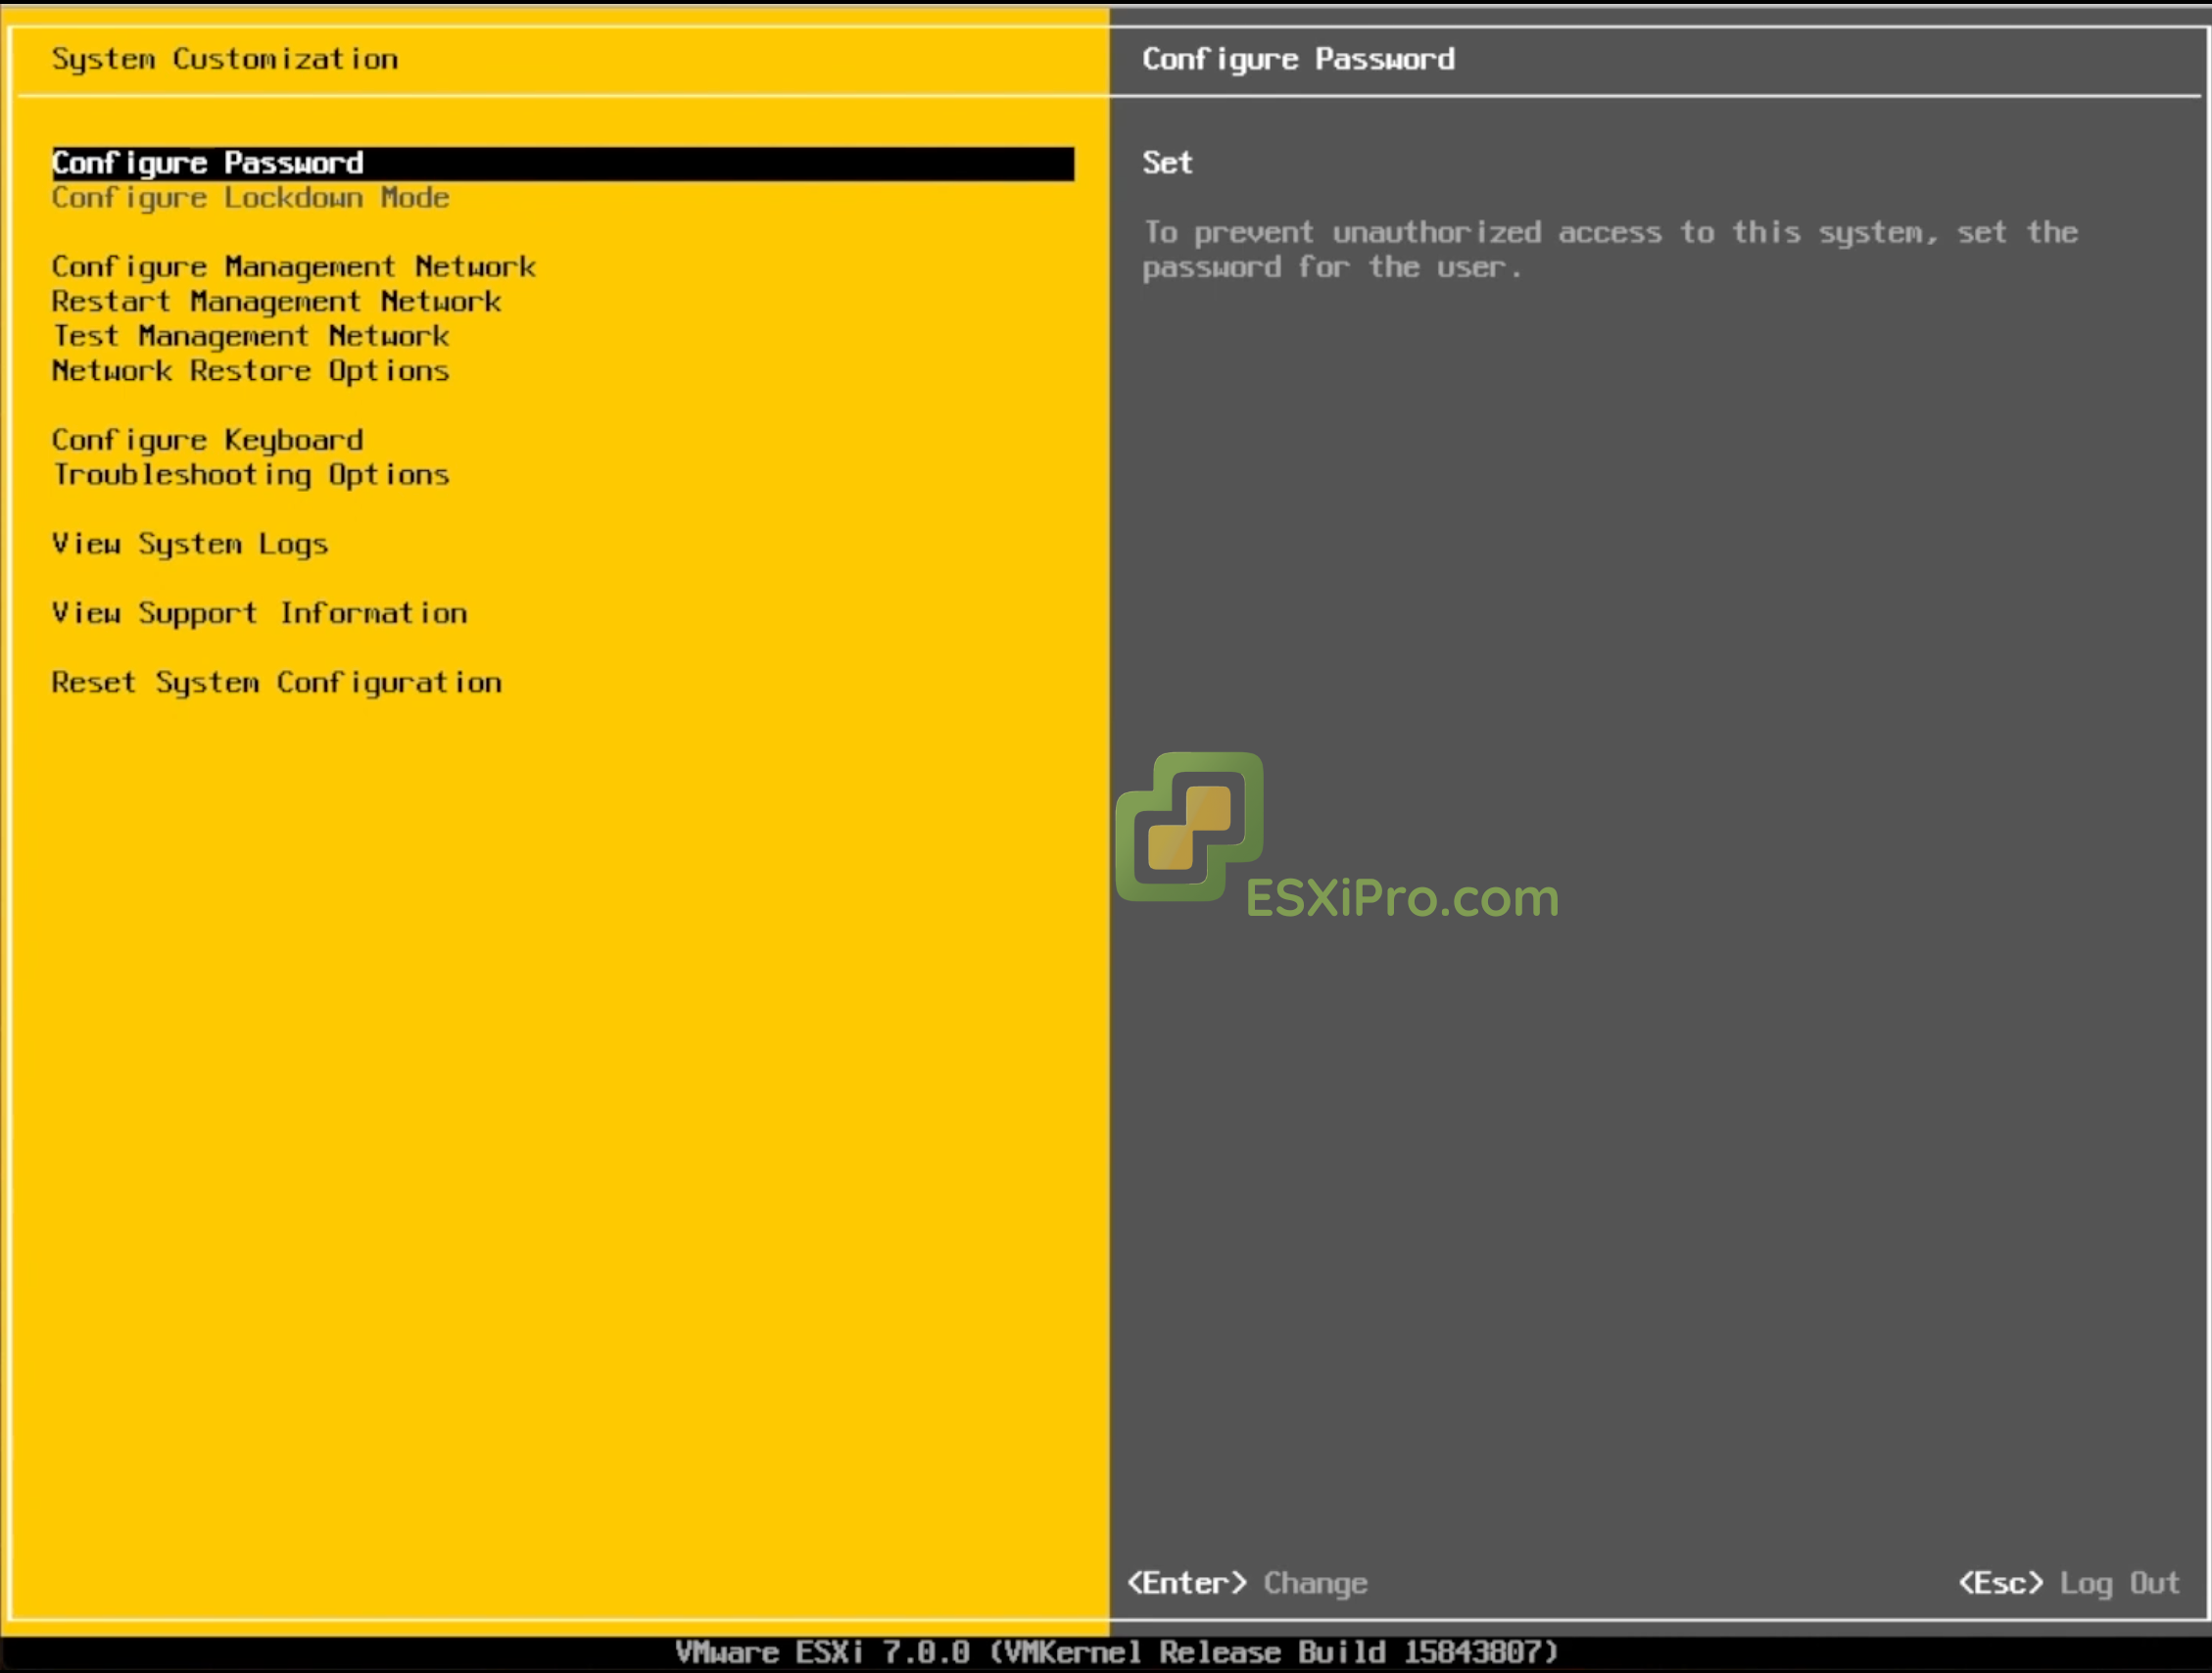Choose "Test Management Network"
The width and height of the screenshot is (2212, 1673).
click(249, 336)
